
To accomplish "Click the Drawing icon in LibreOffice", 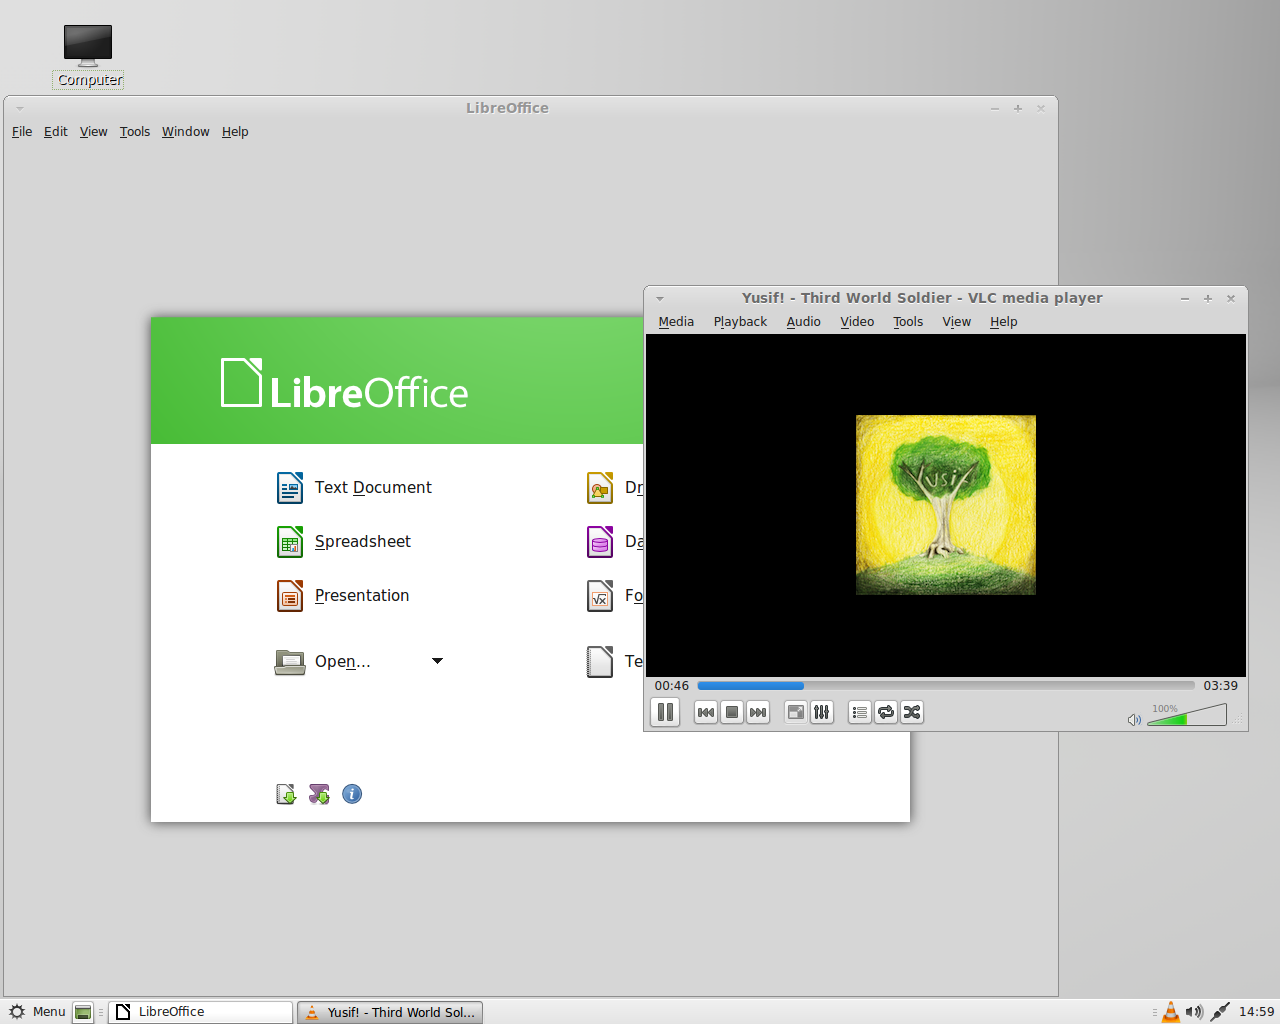I will coord(600,488).
